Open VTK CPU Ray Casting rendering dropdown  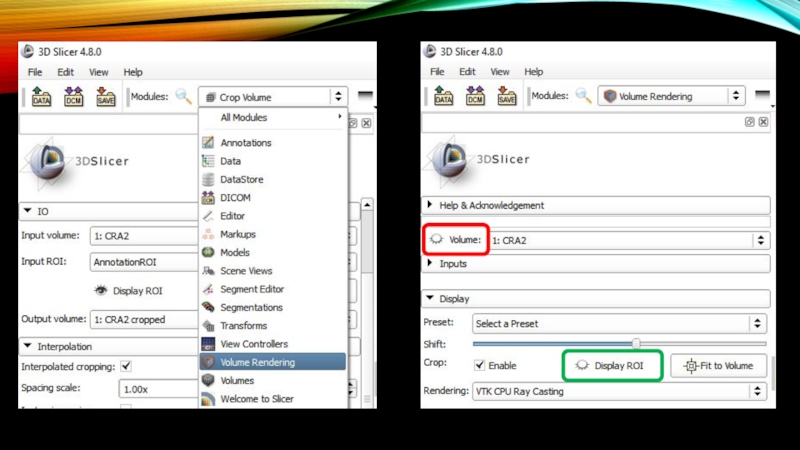(x=619, y=391)
